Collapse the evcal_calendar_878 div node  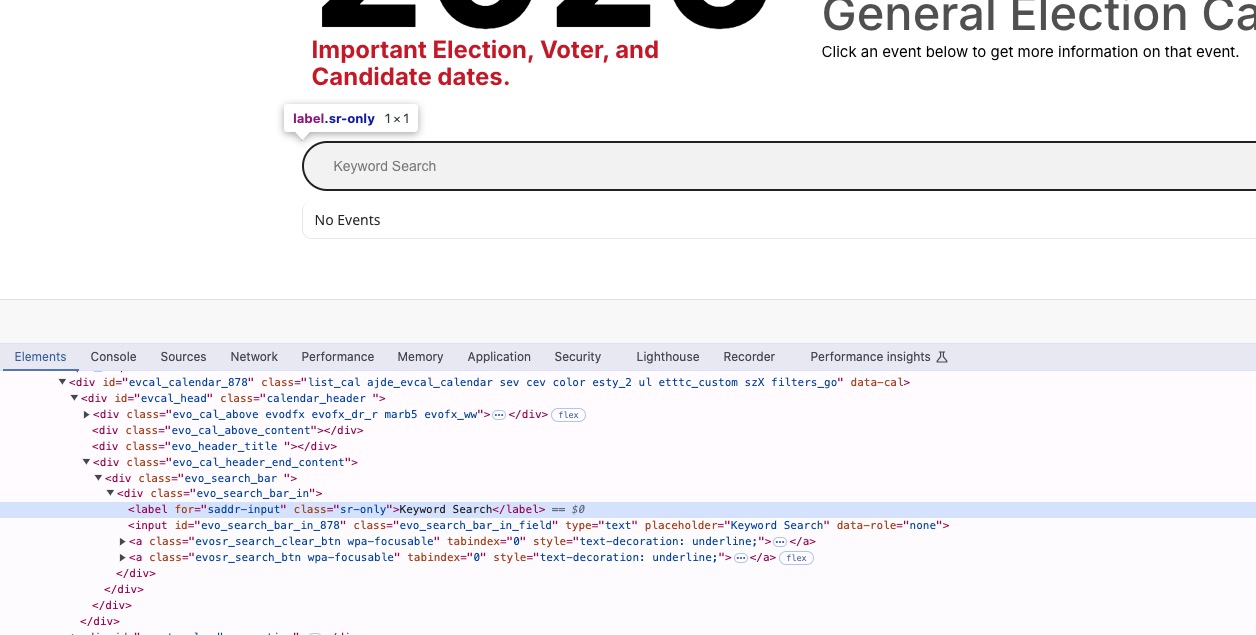point(62,382)
